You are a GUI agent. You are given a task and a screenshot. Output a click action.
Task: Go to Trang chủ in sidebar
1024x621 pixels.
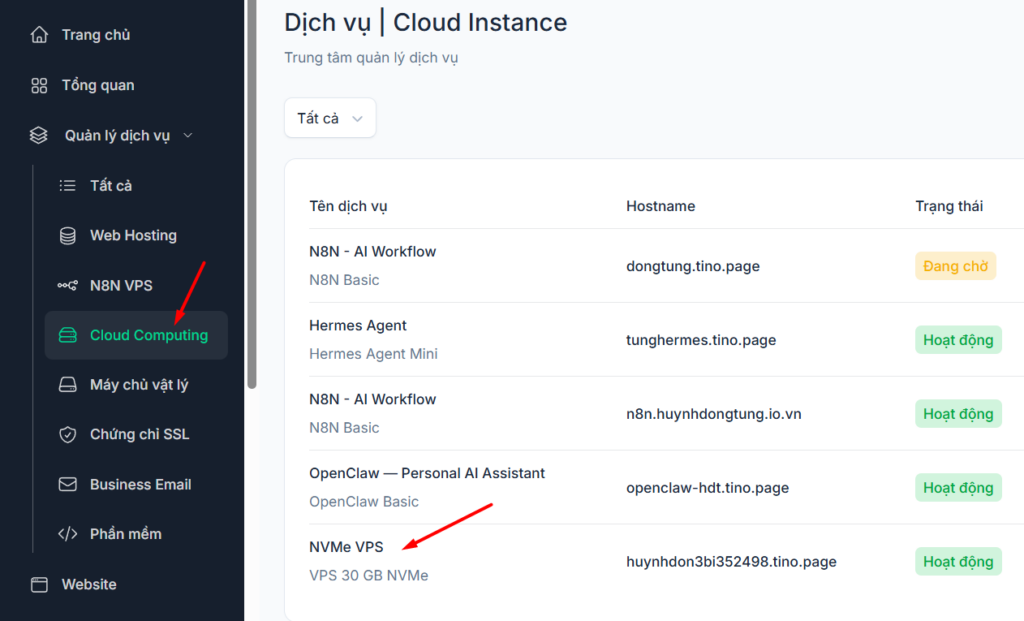(96, 35)
